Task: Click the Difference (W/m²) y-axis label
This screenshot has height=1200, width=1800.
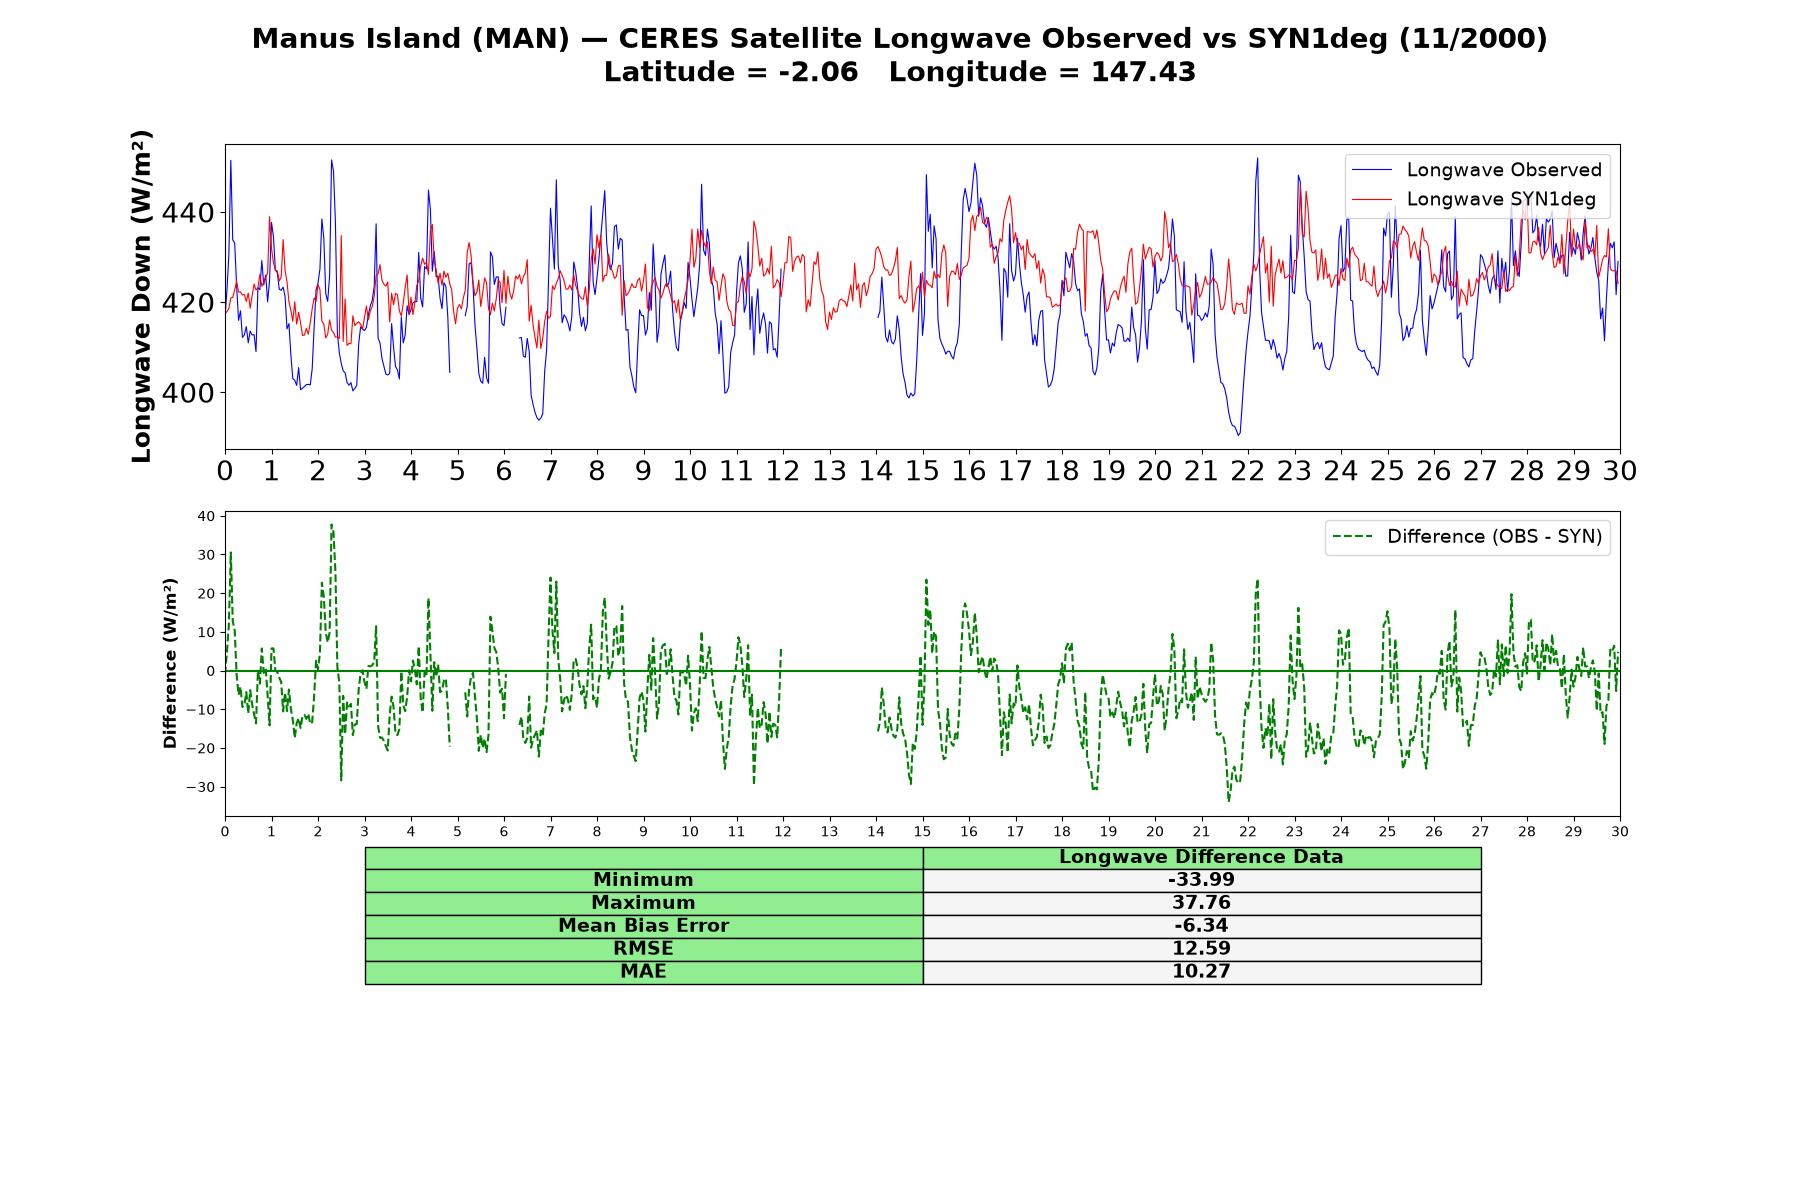Action: (170, 663)
